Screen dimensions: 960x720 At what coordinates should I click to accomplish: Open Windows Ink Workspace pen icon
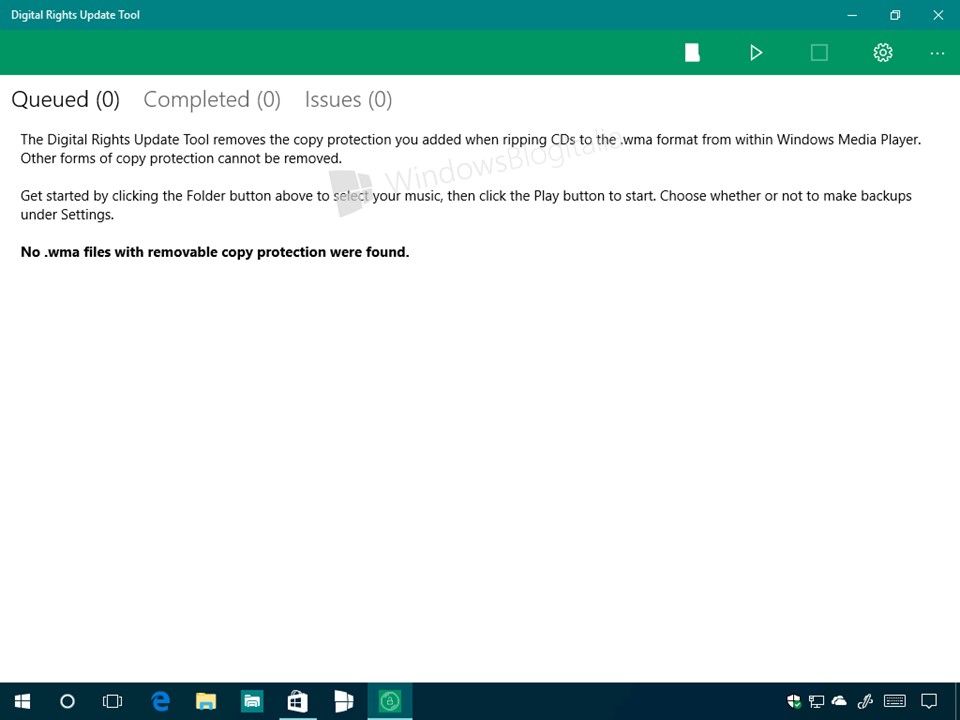point(865,701)
